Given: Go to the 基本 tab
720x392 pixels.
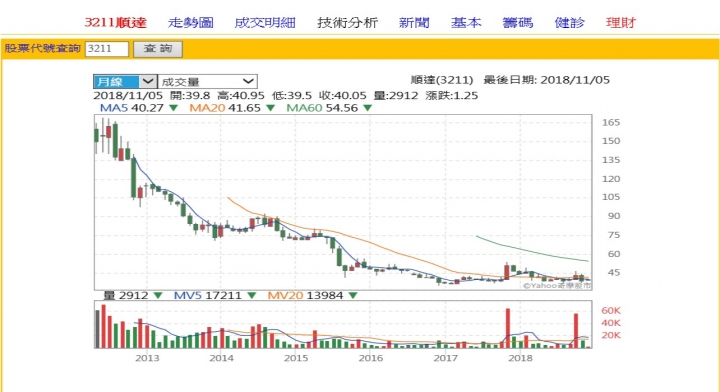Looking at the screenshot, I should pos(466,22).
